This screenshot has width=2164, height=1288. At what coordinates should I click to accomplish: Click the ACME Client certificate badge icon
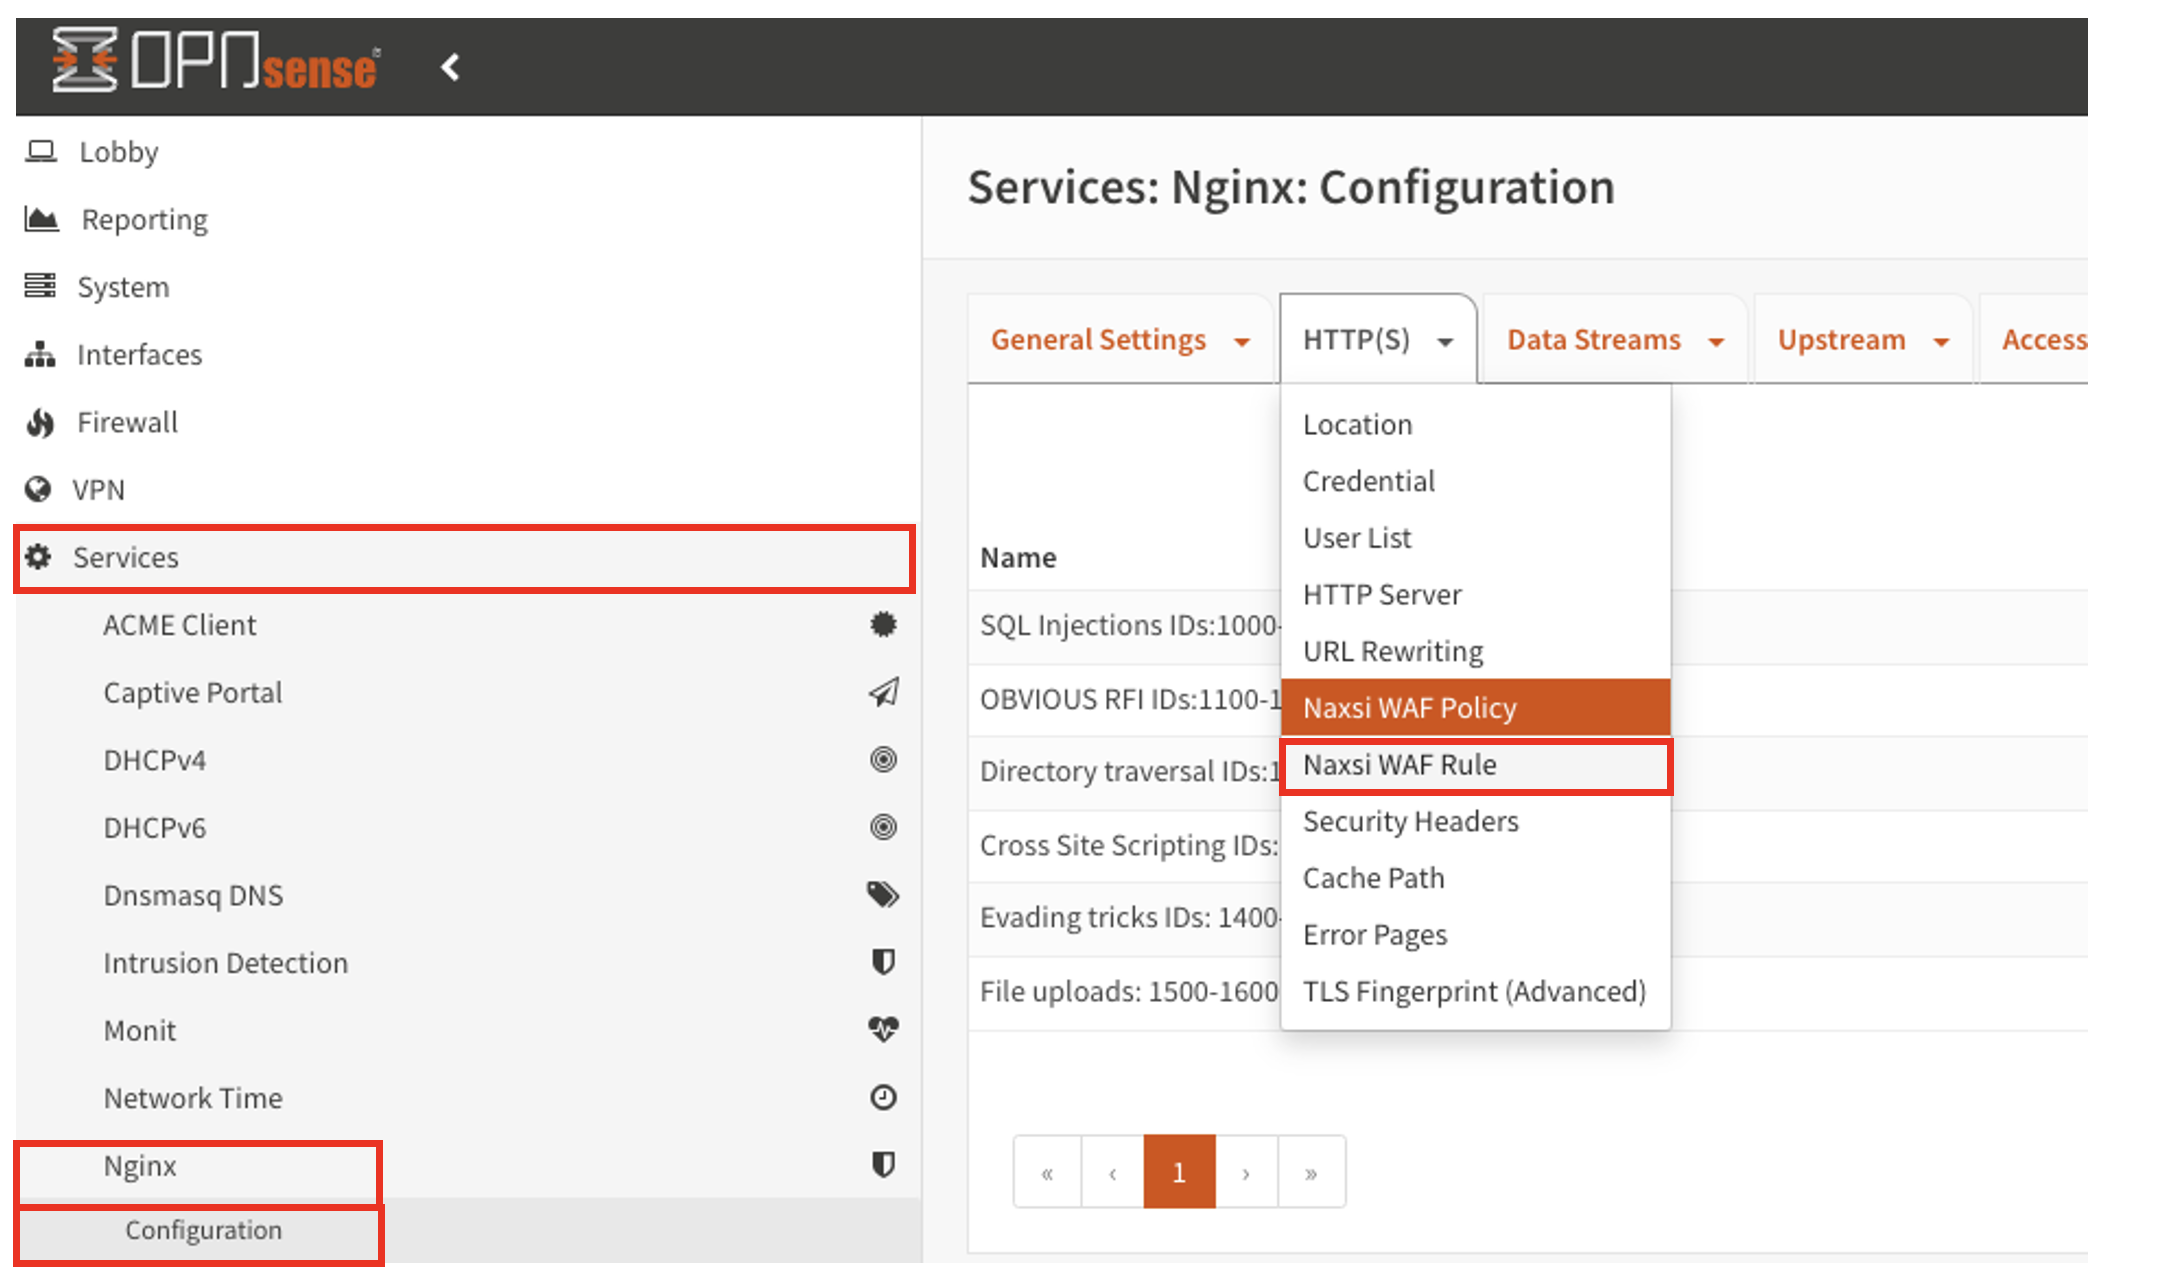[x=882, y=625]
